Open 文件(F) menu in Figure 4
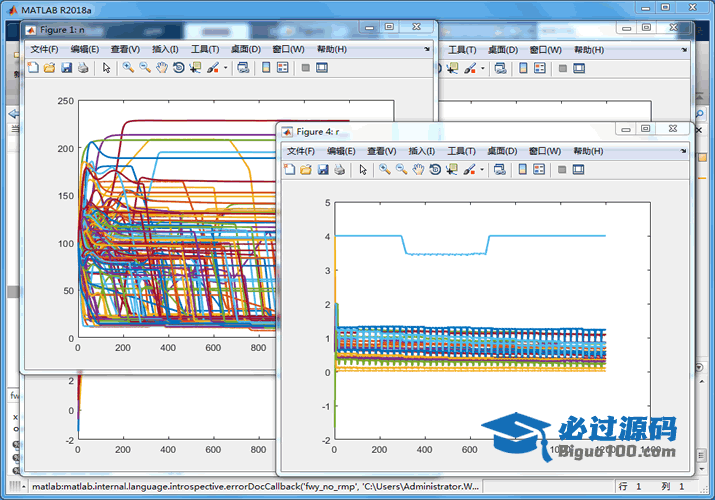 click(301, 151)
